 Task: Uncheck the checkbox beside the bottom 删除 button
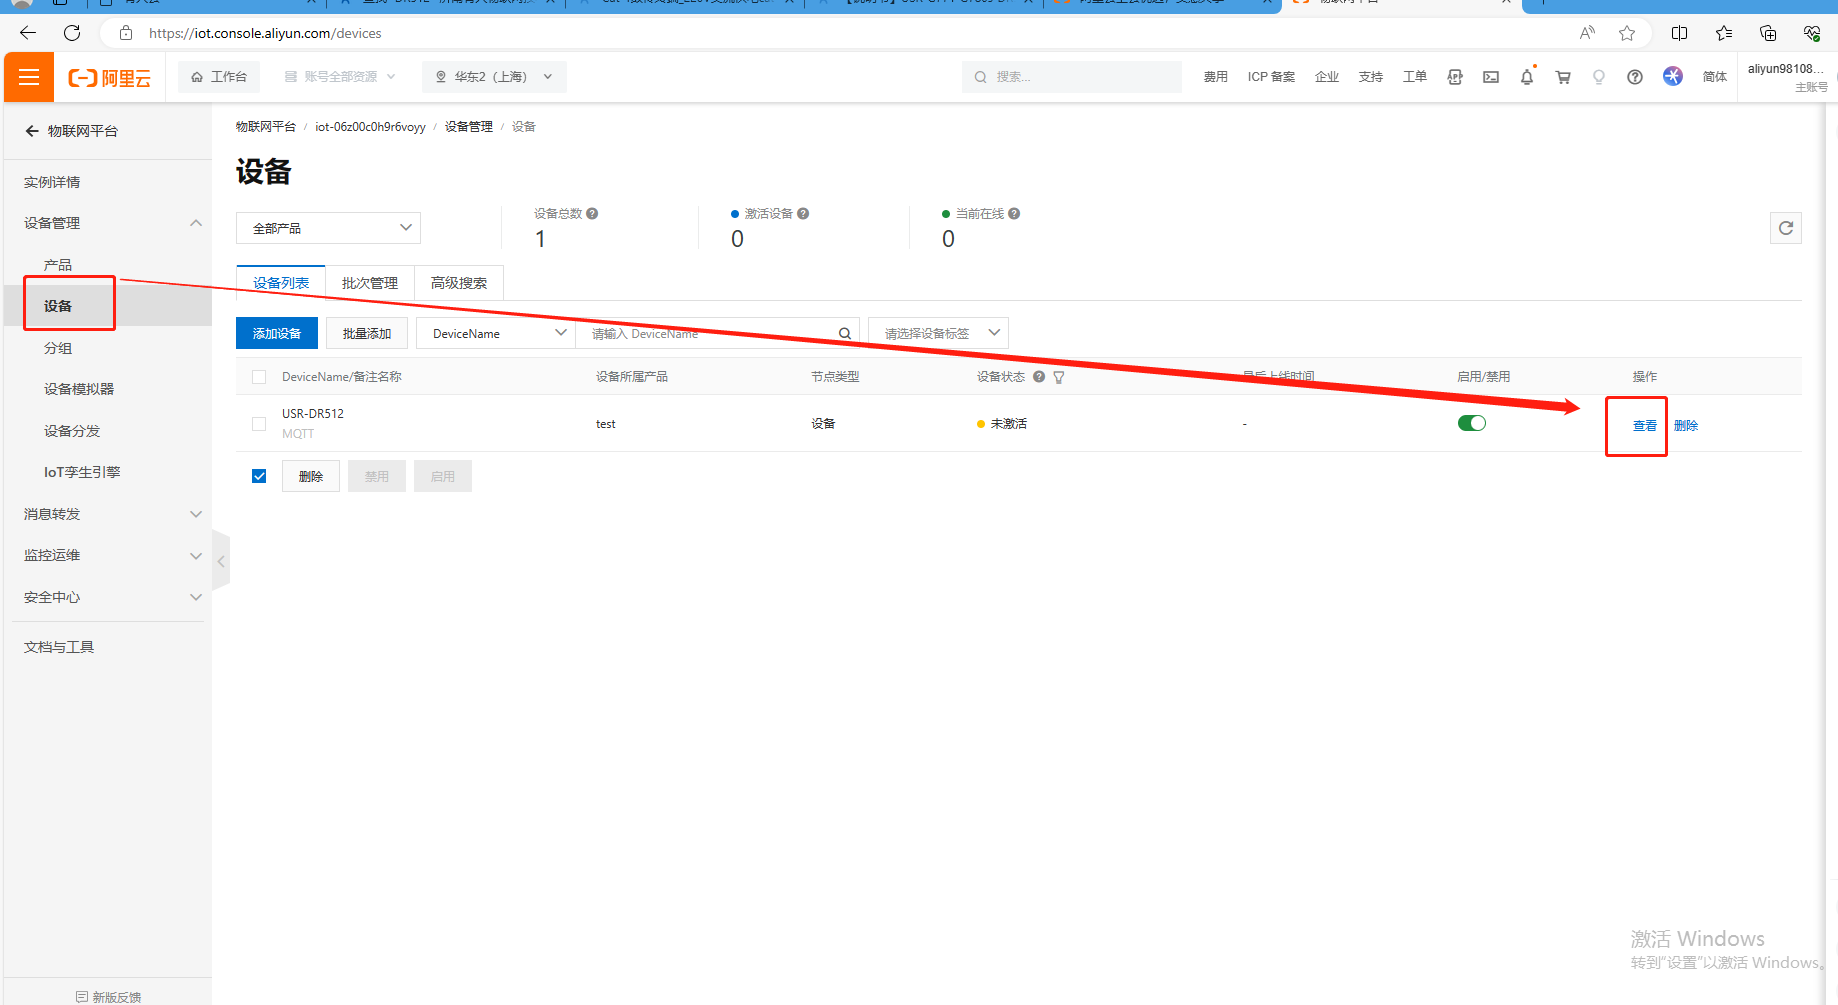point(259,476)
